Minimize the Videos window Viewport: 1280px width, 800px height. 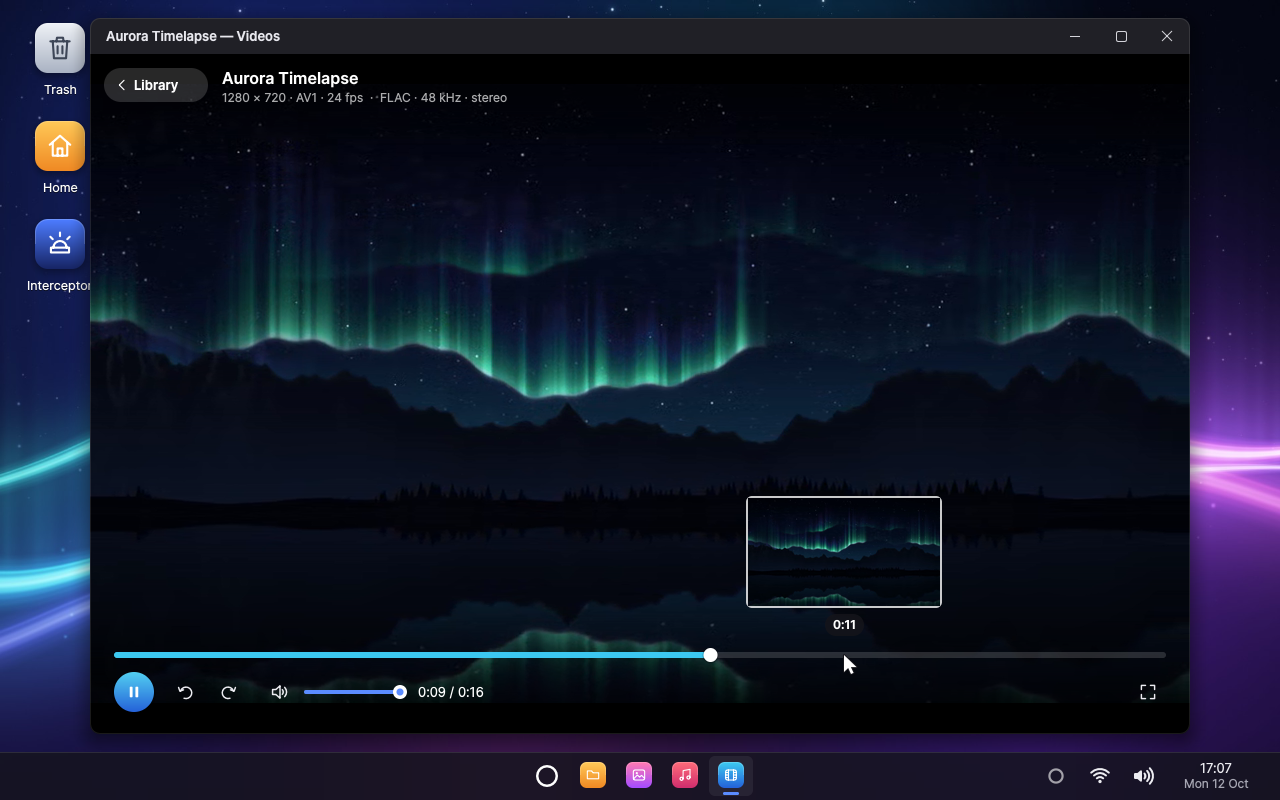click(x=1075, y=36)
